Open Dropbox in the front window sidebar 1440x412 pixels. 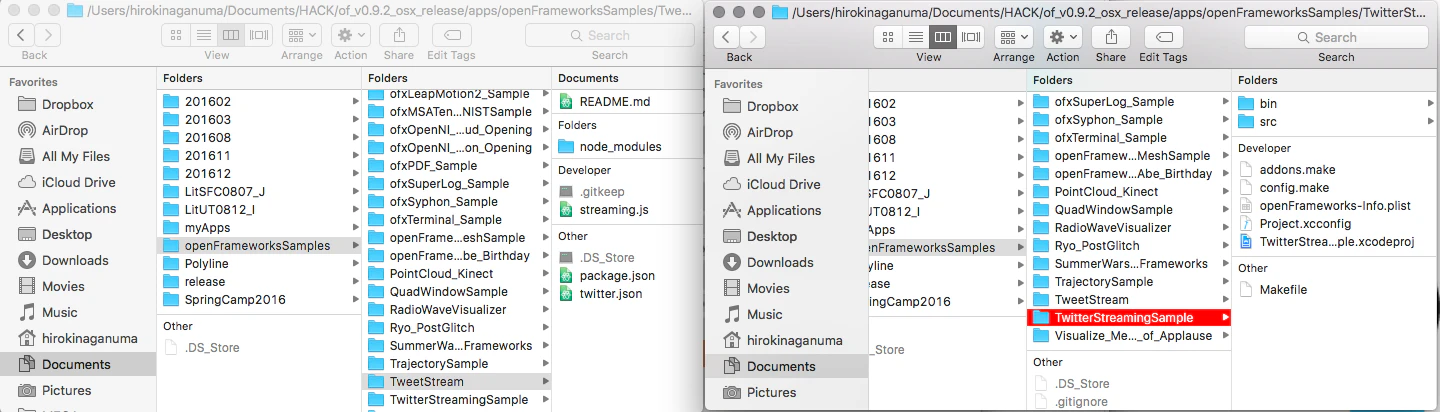pos(772,106)
